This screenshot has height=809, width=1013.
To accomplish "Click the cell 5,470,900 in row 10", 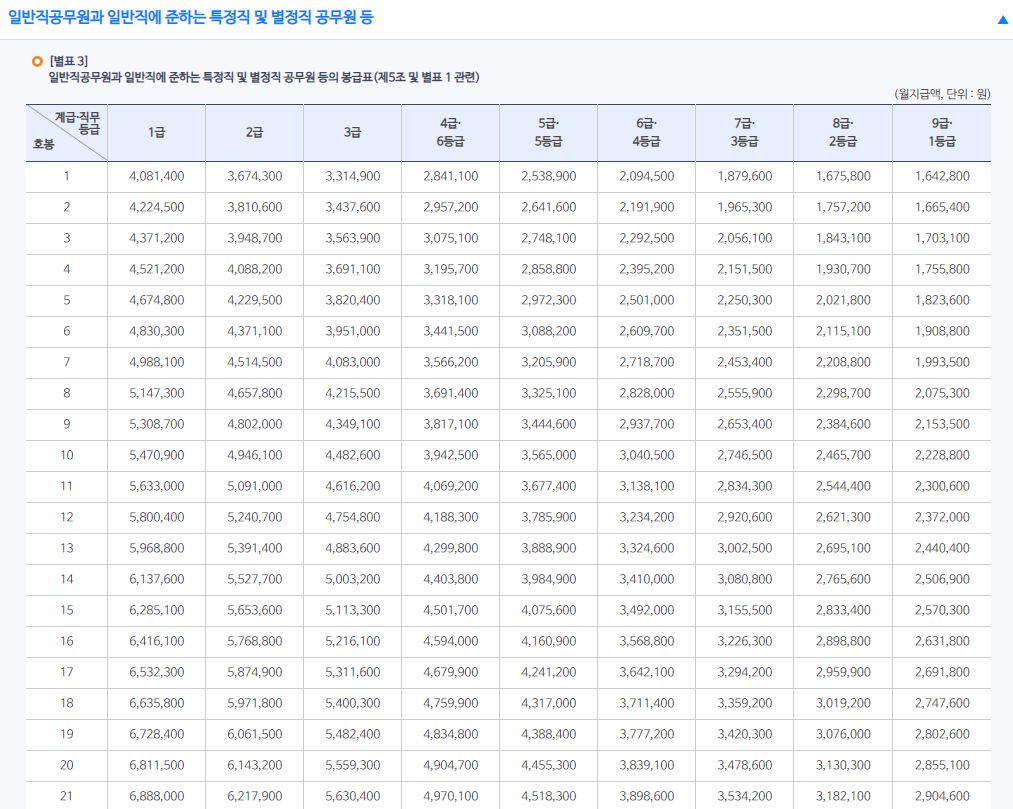I will (x=156, y=456).
